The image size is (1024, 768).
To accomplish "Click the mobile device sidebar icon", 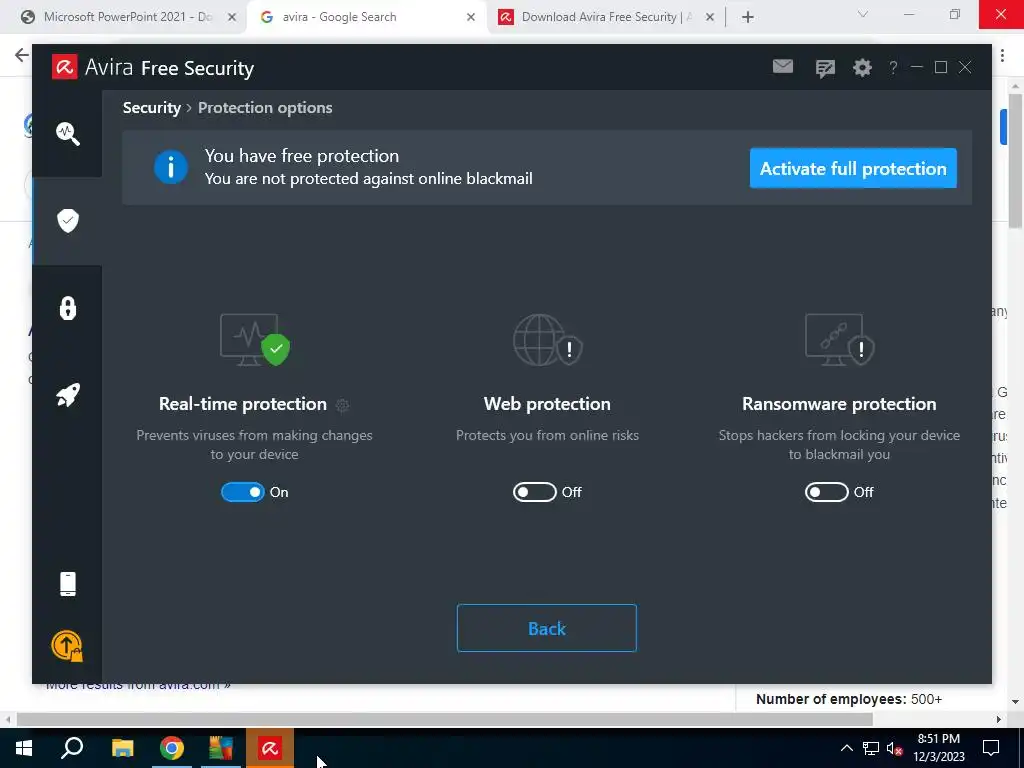I will [x=68, y=584].
